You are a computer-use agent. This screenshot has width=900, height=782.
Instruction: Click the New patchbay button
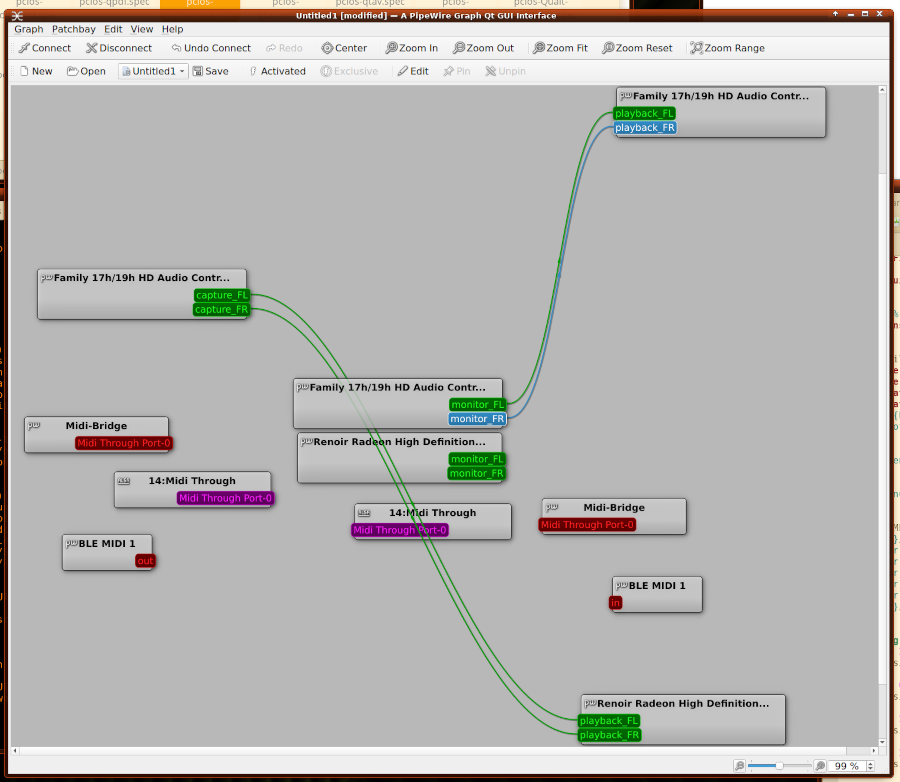(35, 71)
